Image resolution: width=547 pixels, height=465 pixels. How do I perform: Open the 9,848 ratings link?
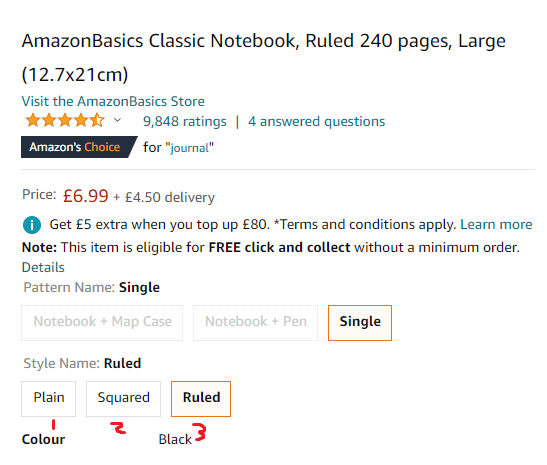[x=185, y=121]
